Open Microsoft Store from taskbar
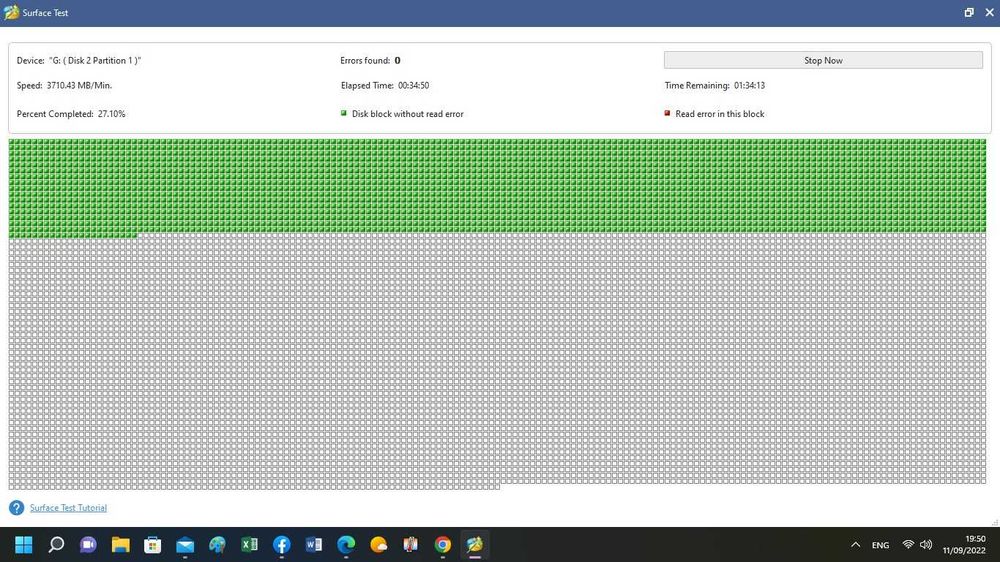The height and width of the screenshot is (562, 1000). [x=152, y=545]
